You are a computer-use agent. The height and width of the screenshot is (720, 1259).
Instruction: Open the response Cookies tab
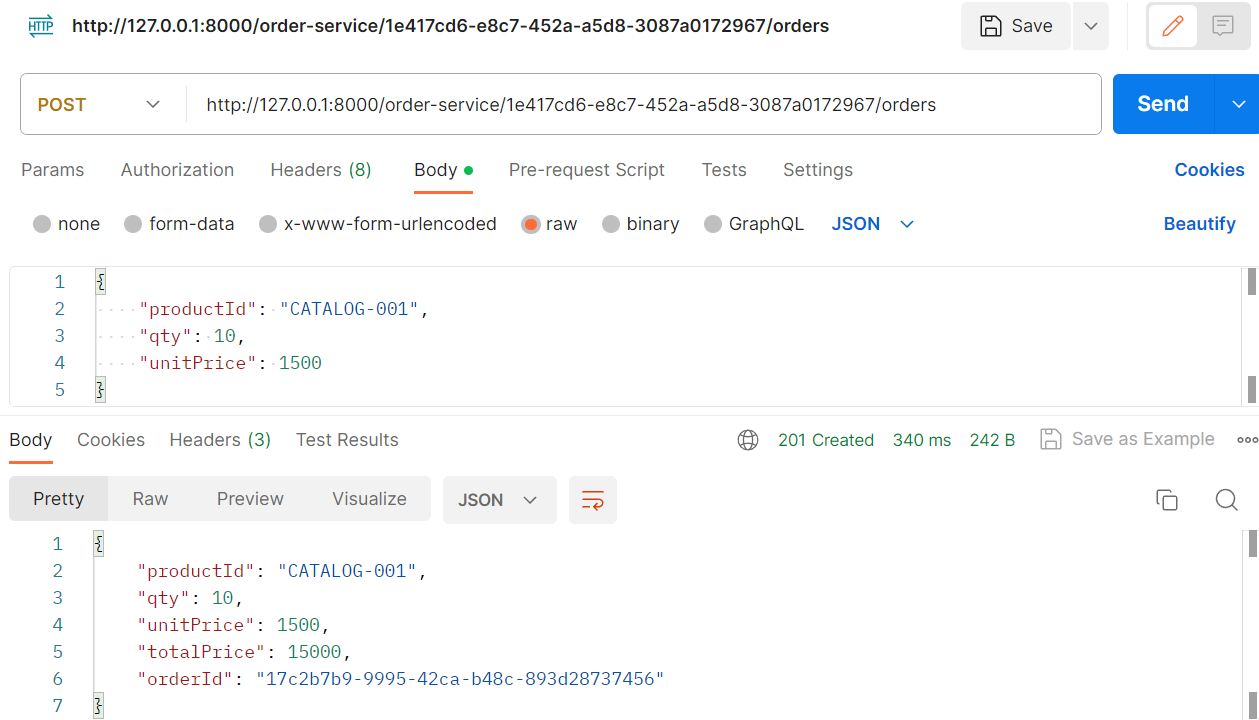tap(111, 440)
